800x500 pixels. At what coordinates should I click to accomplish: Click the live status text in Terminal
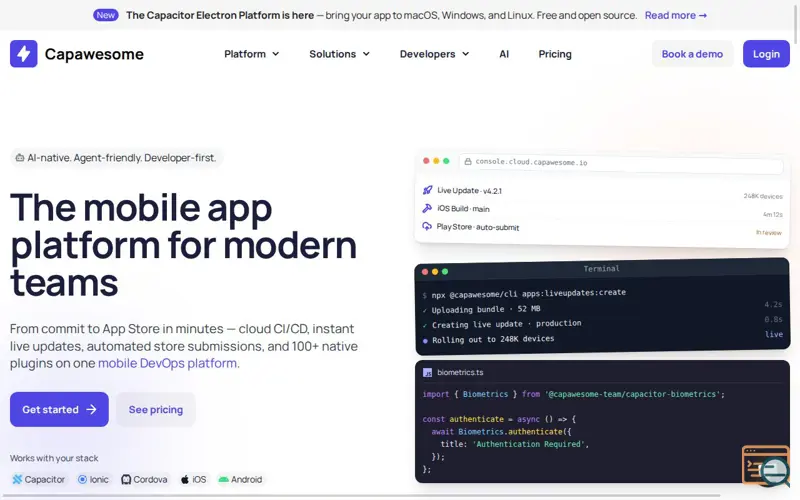click(x=773, y=334)
